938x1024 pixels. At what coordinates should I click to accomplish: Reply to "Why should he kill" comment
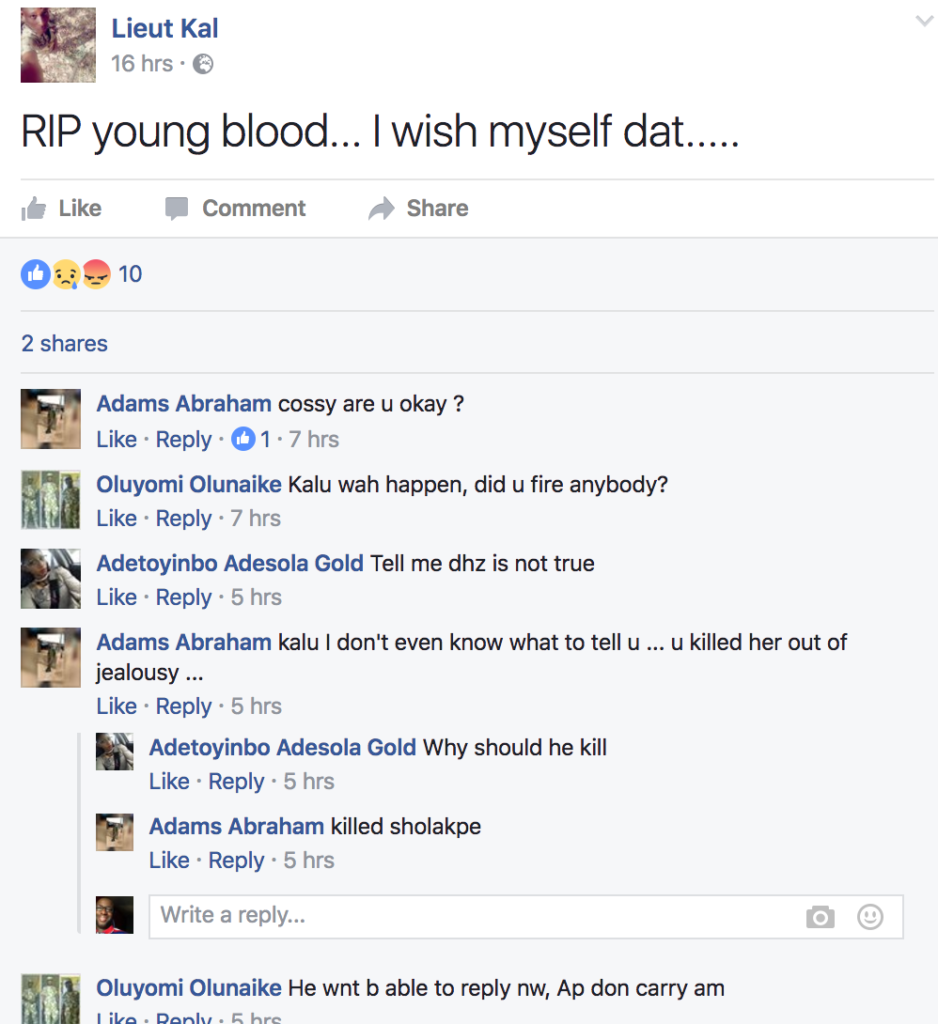(236, 781)
